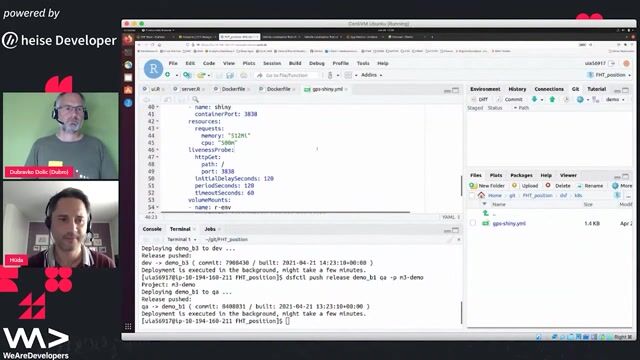
Task: Click the Home icon in the Files path
Action: (x=482, y=196)
